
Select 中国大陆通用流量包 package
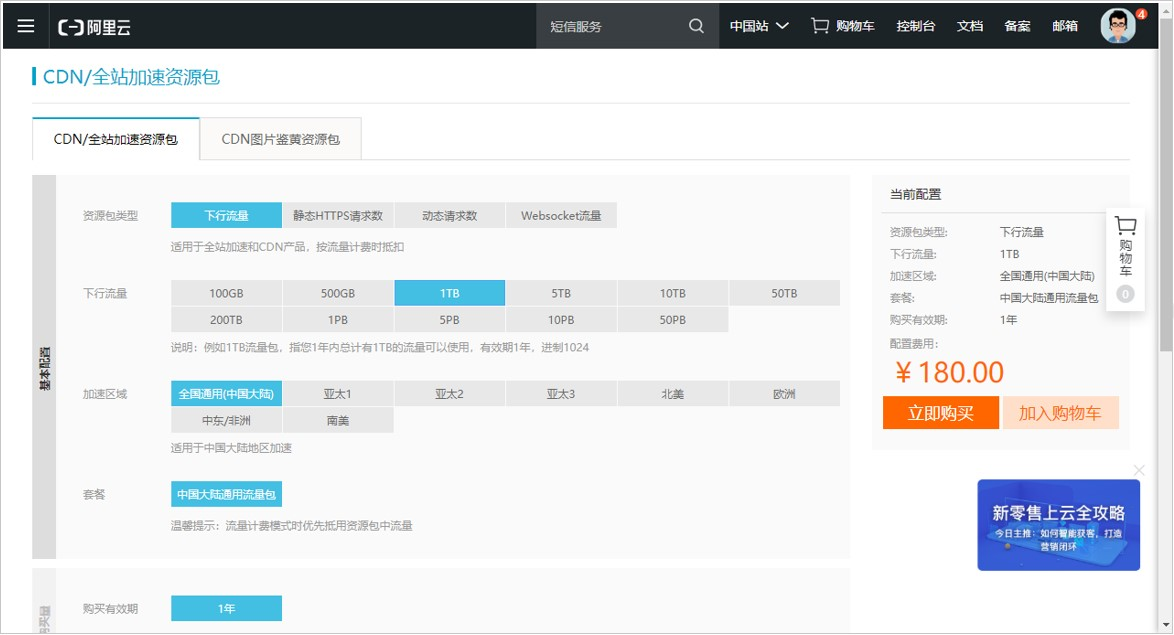point(226,494)
